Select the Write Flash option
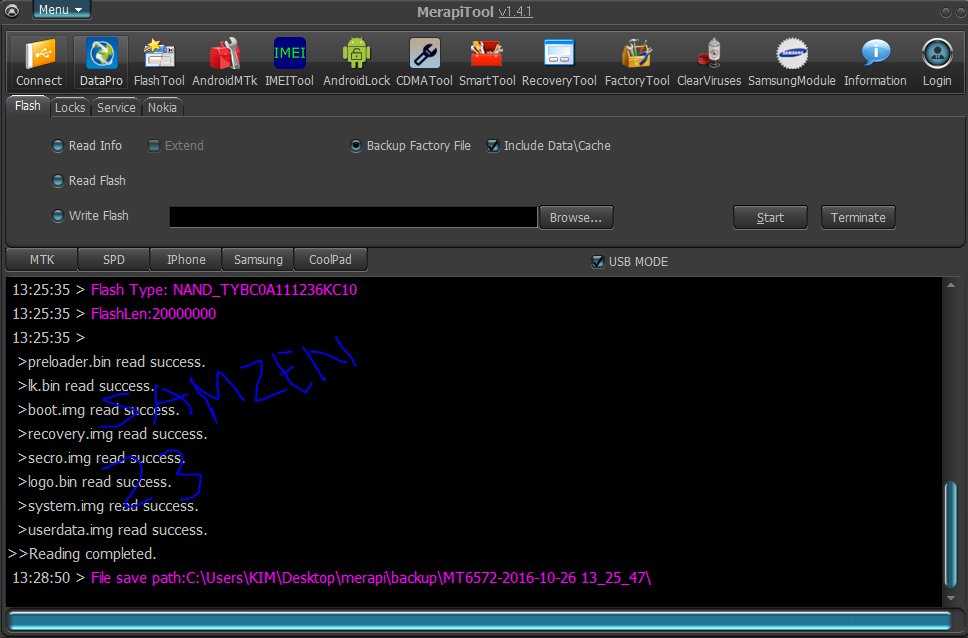The width and height of the screenshot is (968, 638). (58, 216)
